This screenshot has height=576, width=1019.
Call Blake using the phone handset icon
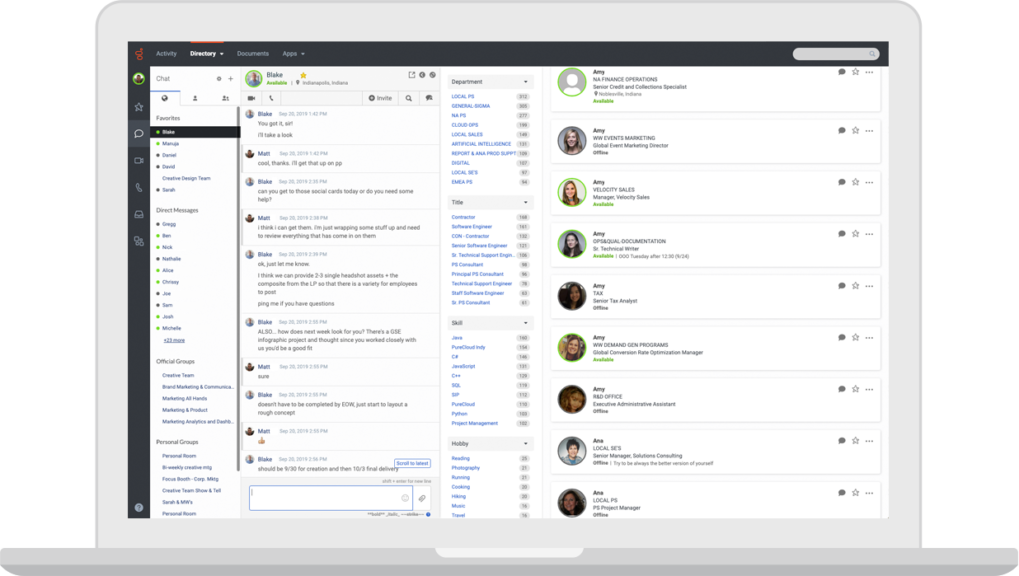click(271, 98)
